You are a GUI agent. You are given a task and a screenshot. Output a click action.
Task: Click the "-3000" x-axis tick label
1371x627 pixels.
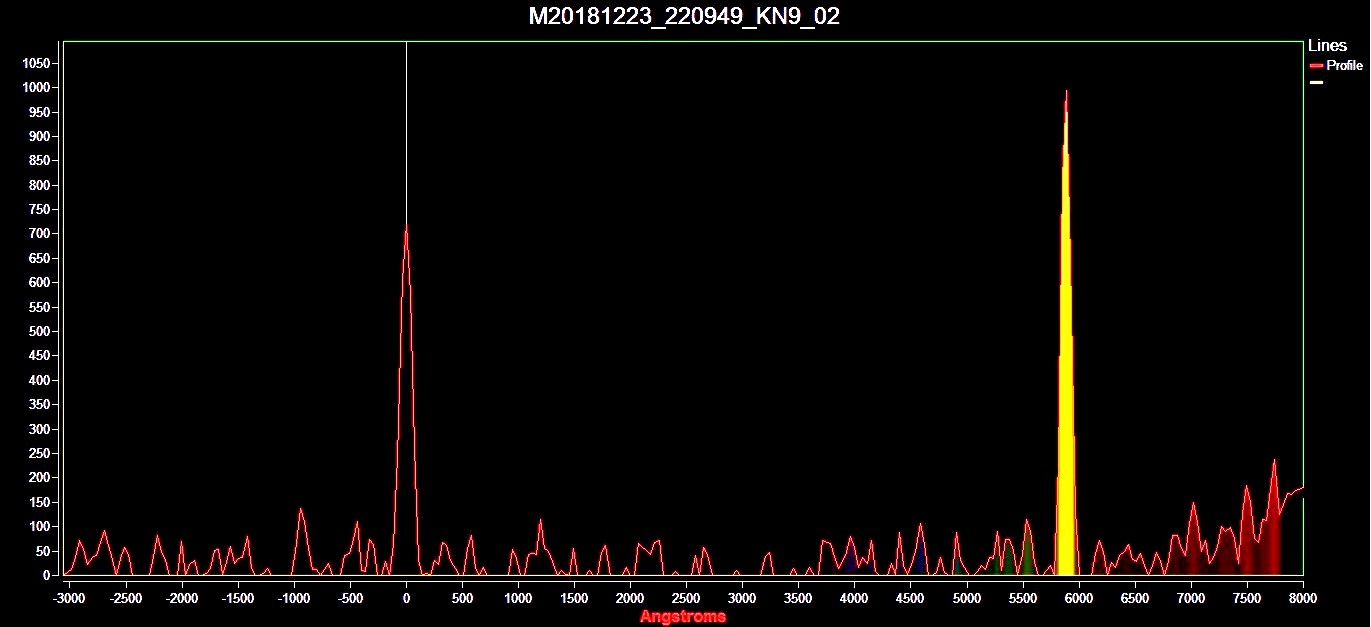(x=69, y=599)
